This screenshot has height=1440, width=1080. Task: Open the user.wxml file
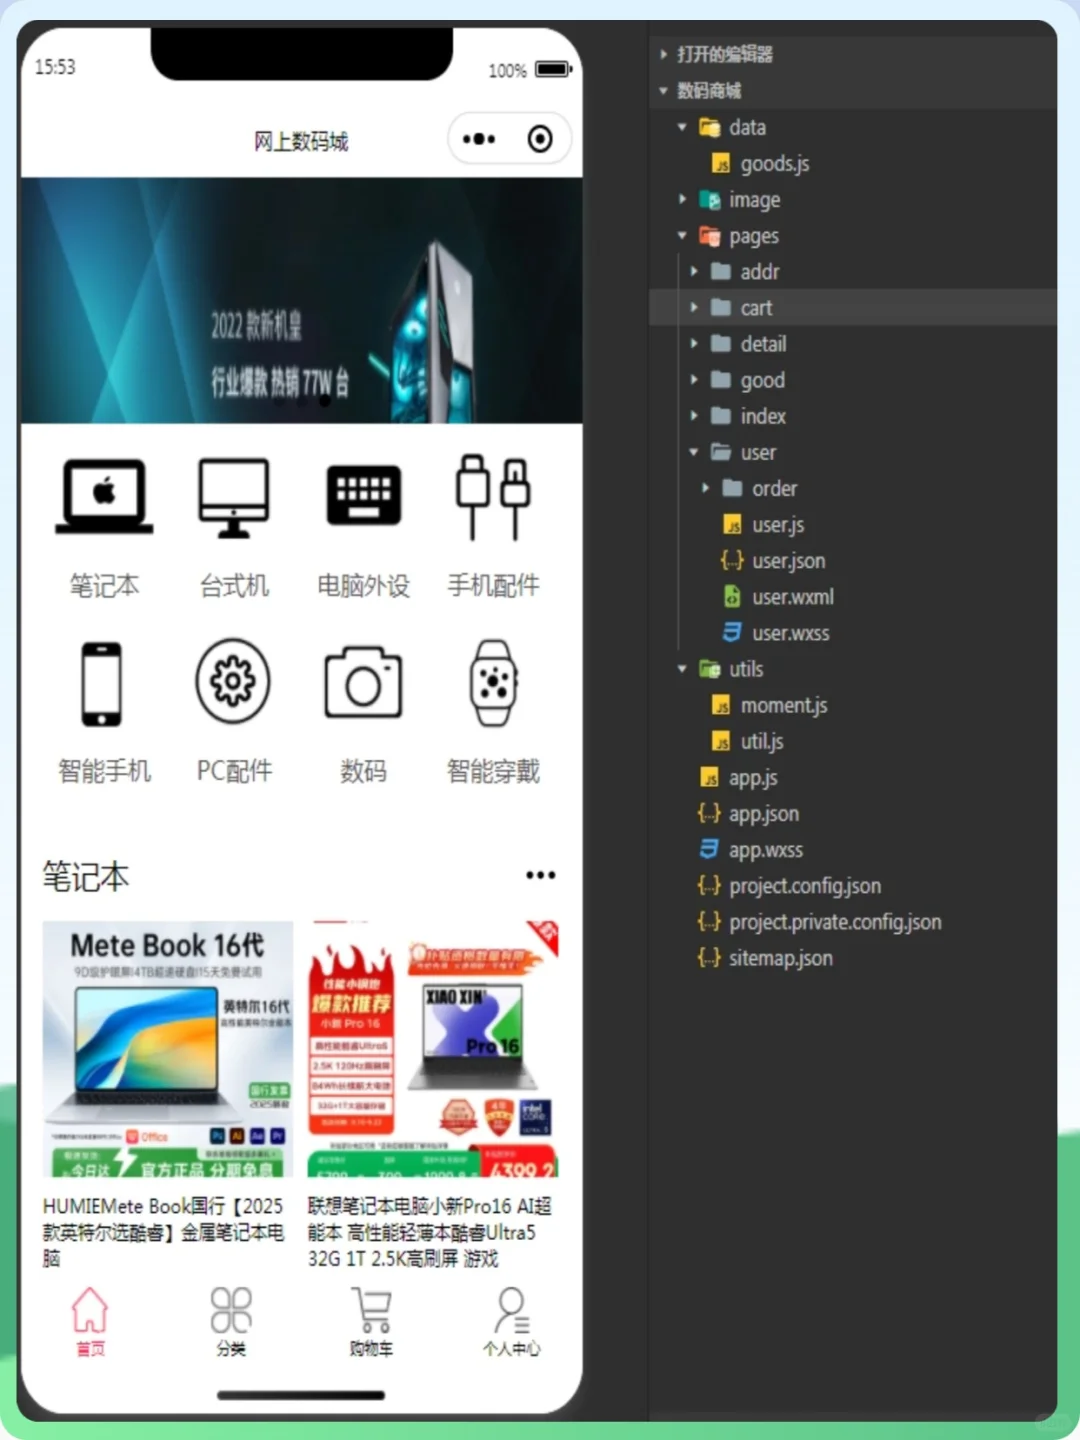[792, 597]
